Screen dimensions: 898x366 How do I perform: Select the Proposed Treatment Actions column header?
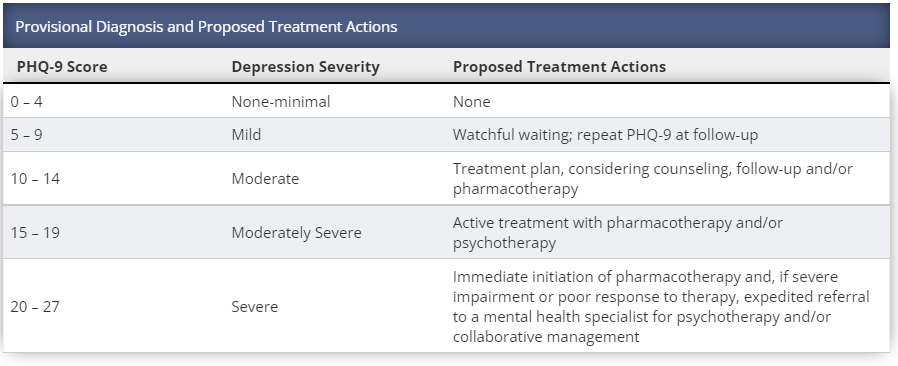tap(559, 67)
